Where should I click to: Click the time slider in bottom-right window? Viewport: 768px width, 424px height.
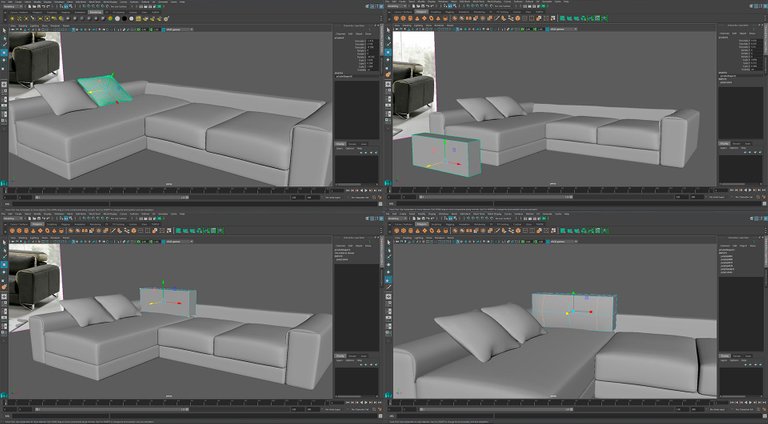point(553,402)
